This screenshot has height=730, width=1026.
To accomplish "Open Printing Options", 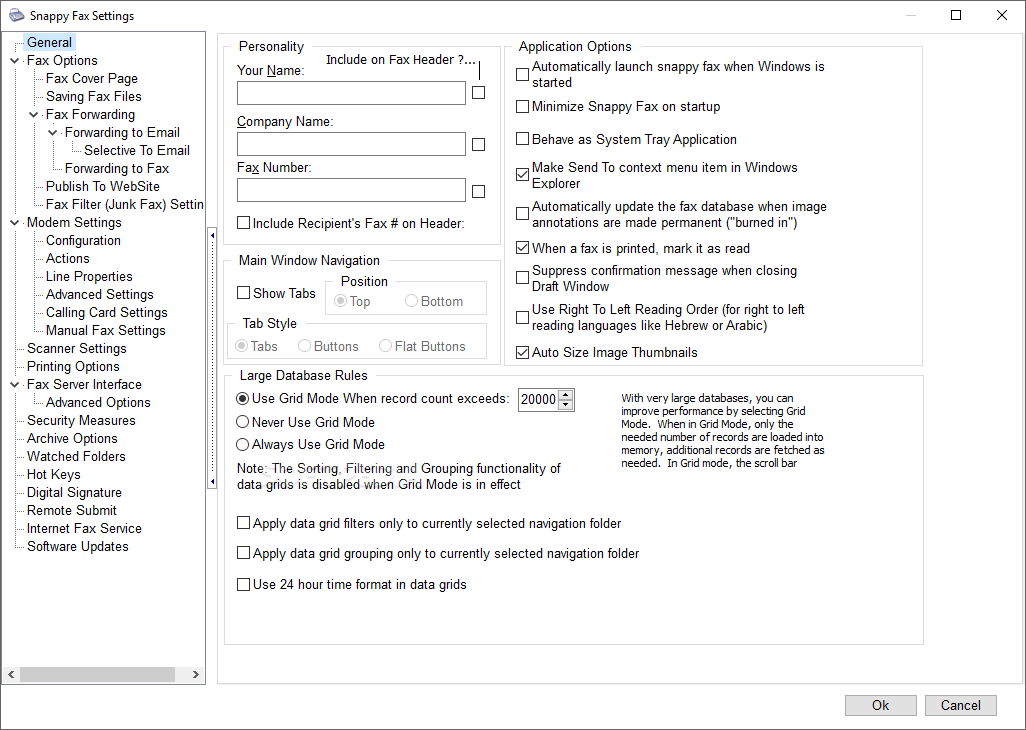I will click(73, 366).
